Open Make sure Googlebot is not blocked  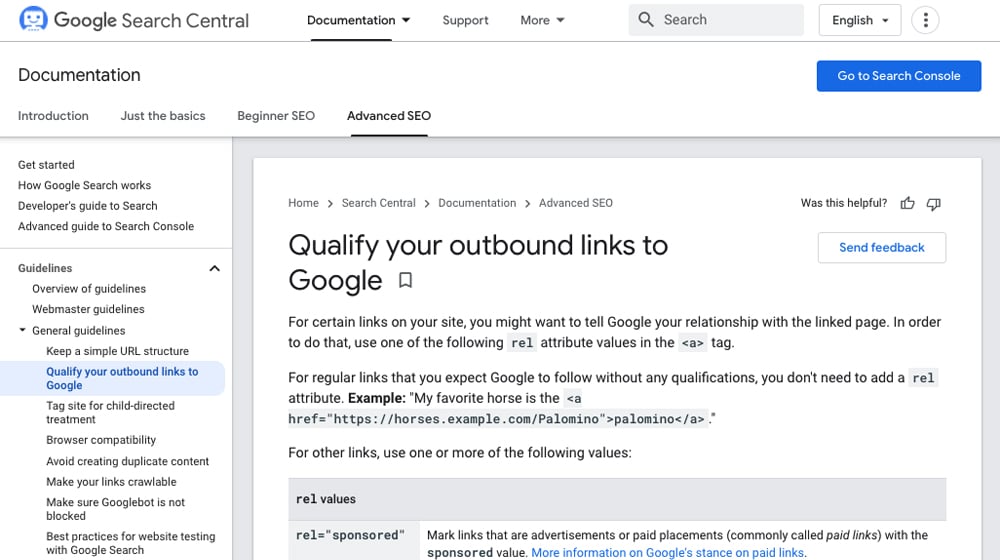pyautogui.click(x=115, y=509)
